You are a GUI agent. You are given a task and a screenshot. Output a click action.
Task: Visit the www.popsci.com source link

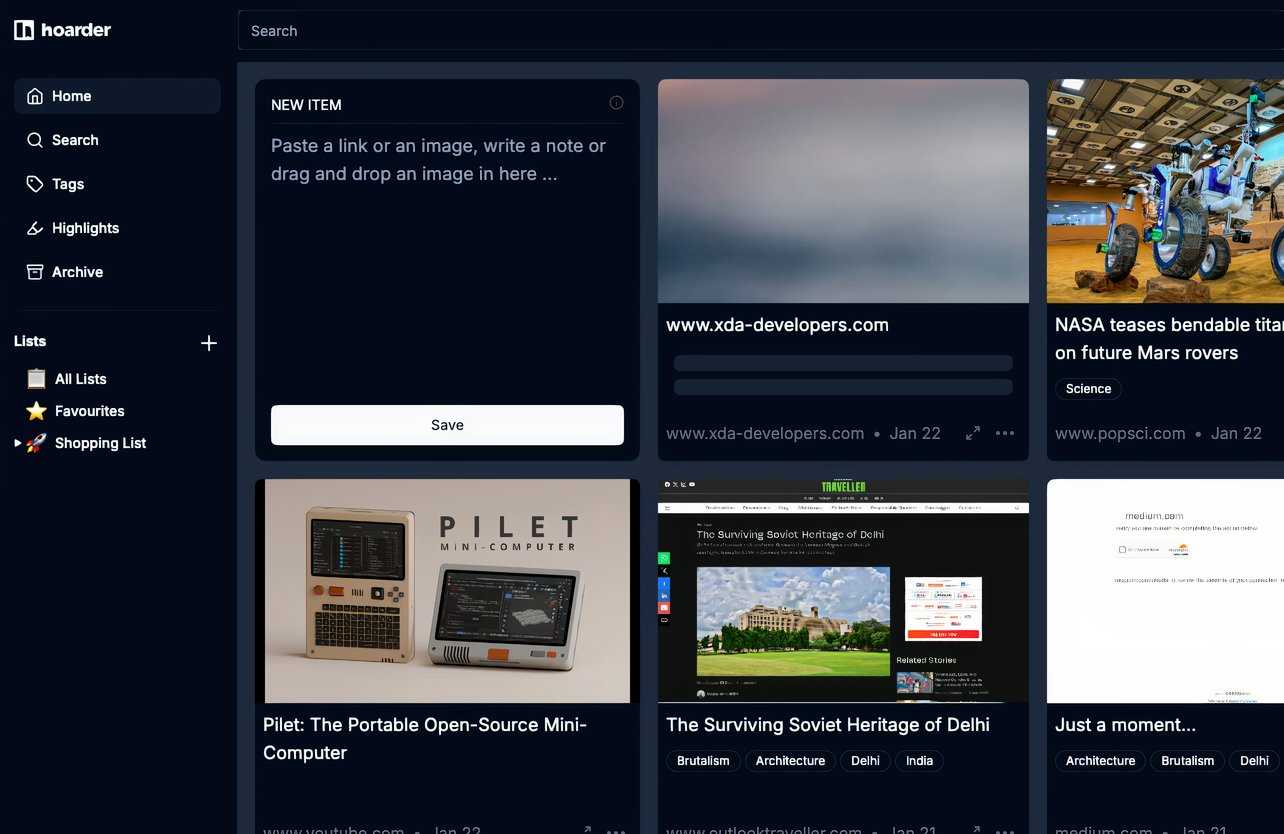1120,433
